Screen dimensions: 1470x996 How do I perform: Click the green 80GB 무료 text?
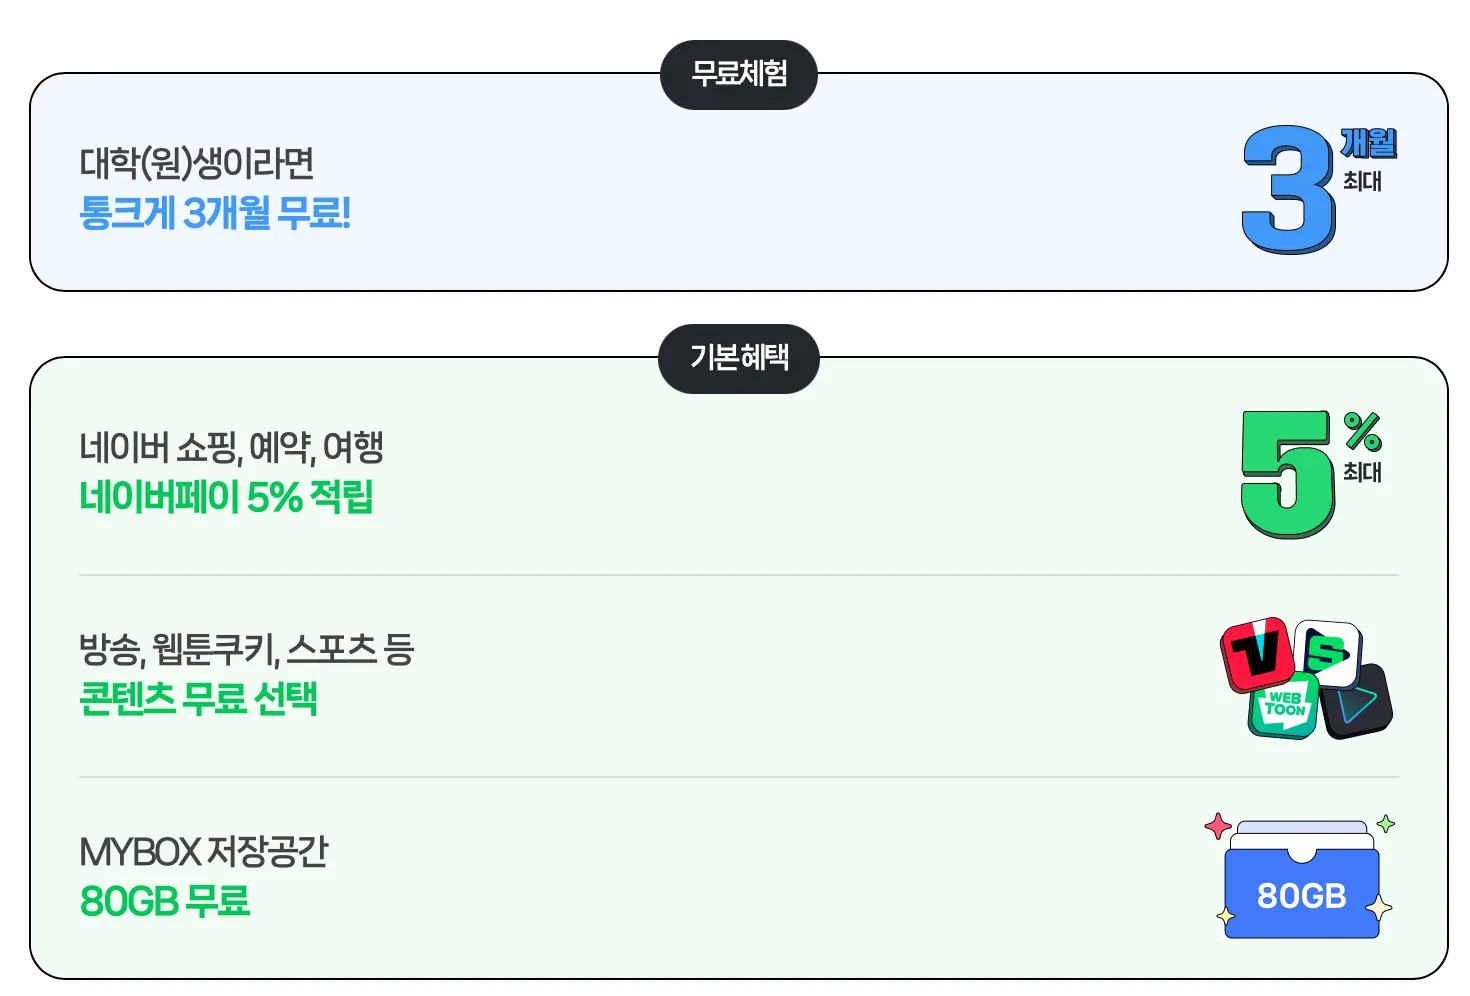click(165, 901)
